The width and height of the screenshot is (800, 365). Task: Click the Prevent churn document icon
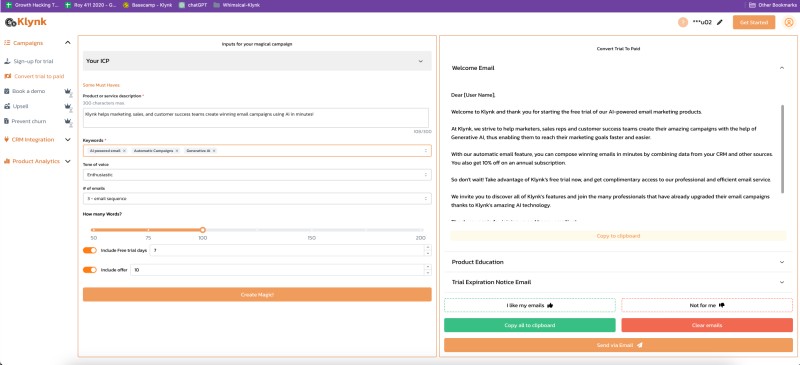7,121
